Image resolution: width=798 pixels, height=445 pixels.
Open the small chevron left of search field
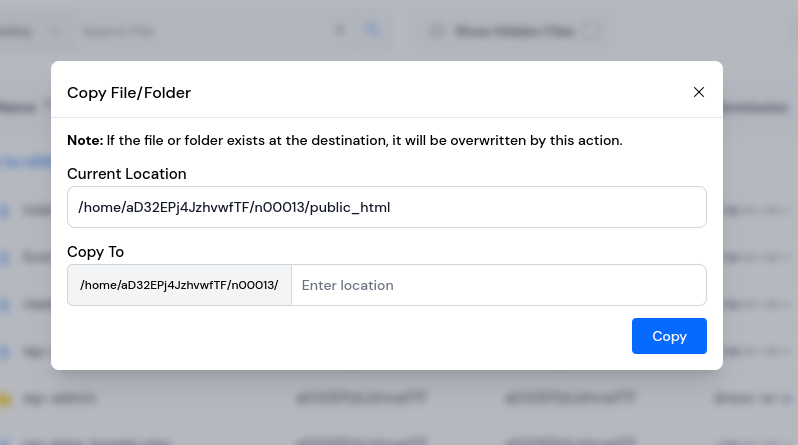54,32
